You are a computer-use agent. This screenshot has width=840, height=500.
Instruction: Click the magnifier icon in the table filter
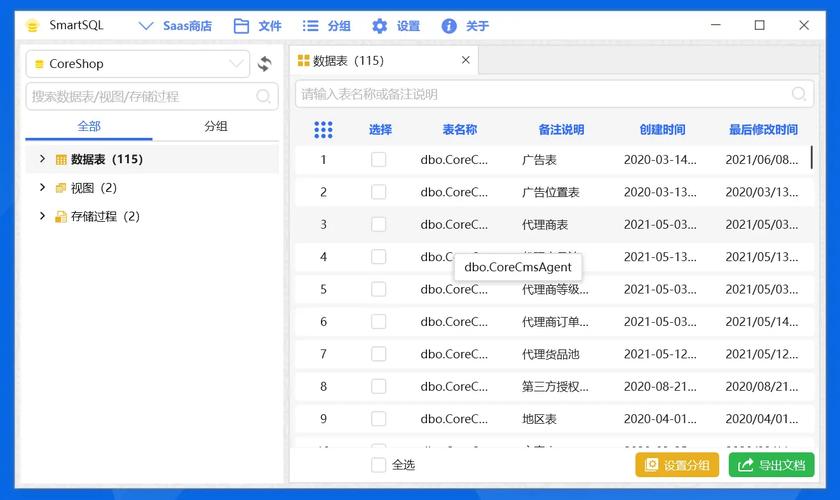coord(799,94)
